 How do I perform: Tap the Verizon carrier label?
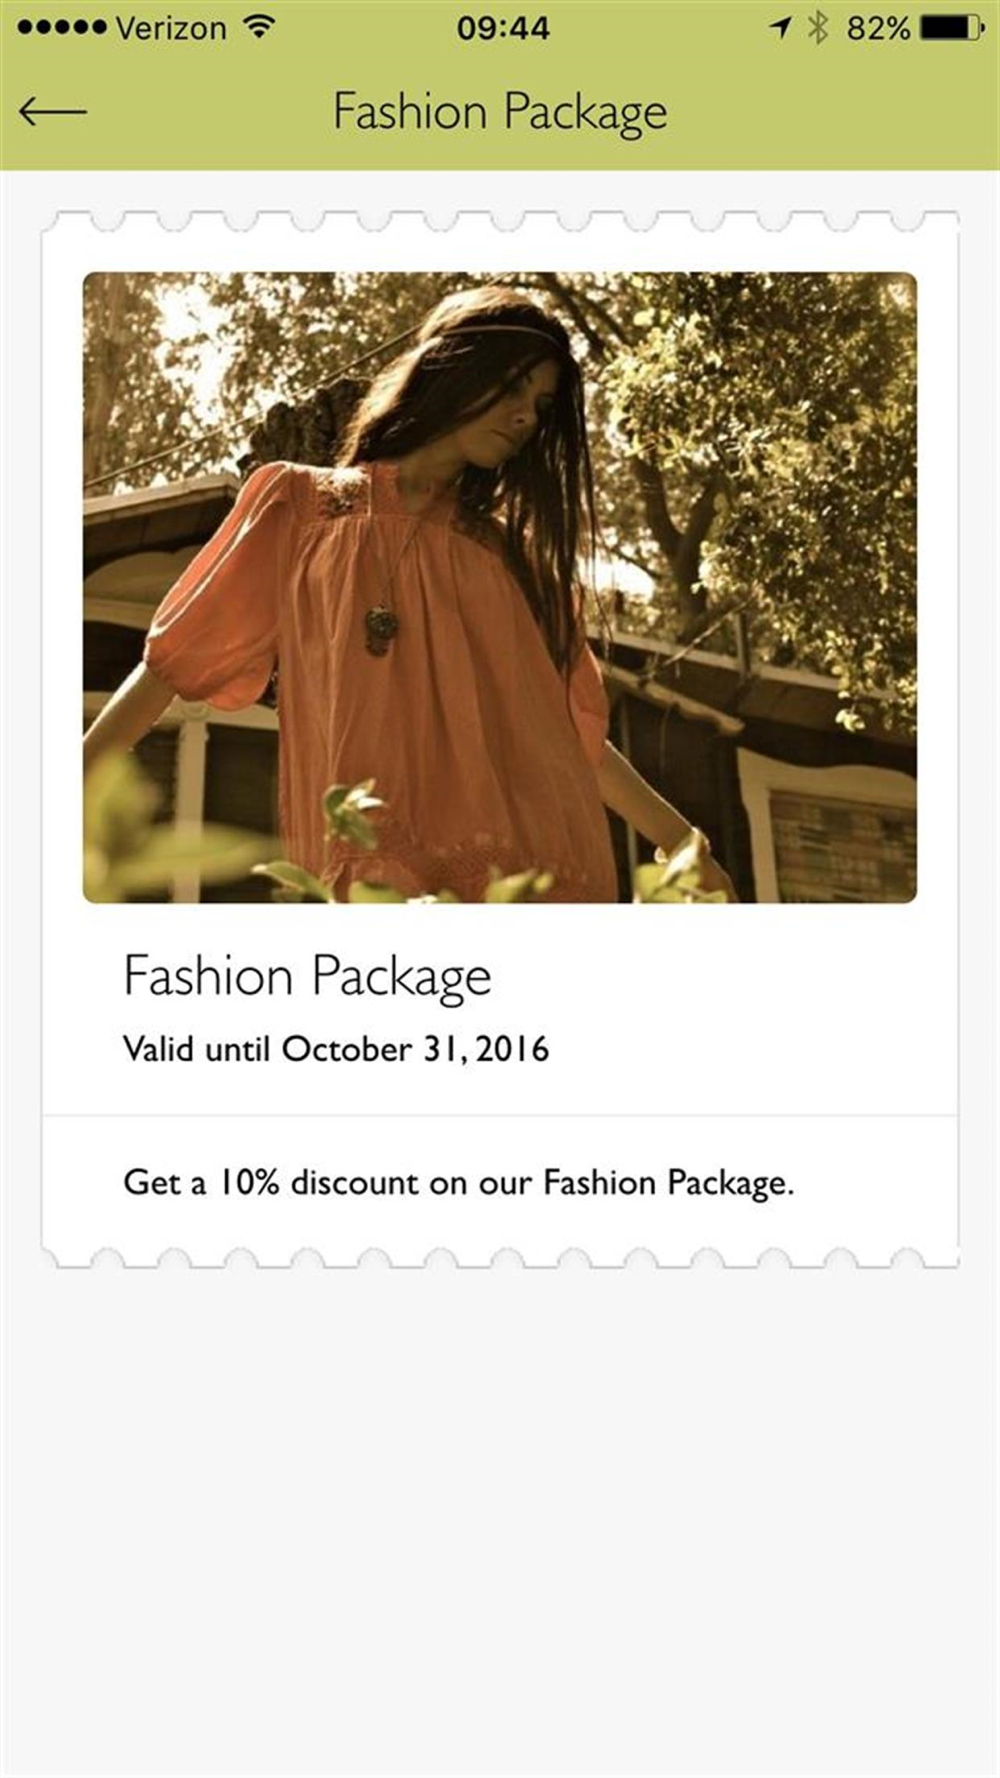point(171,28)
